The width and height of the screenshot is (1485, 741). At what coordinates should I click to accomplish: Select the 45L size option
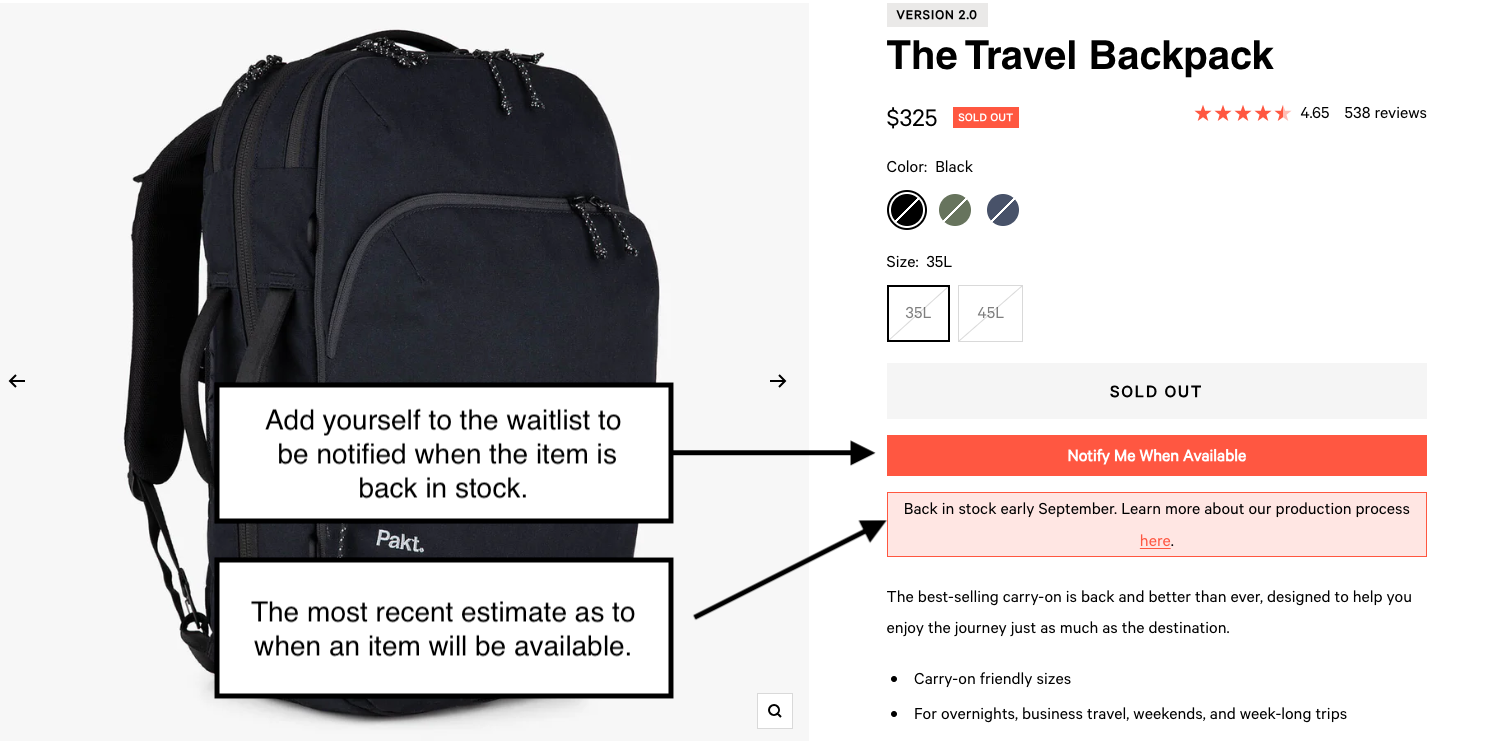point(990,313)
